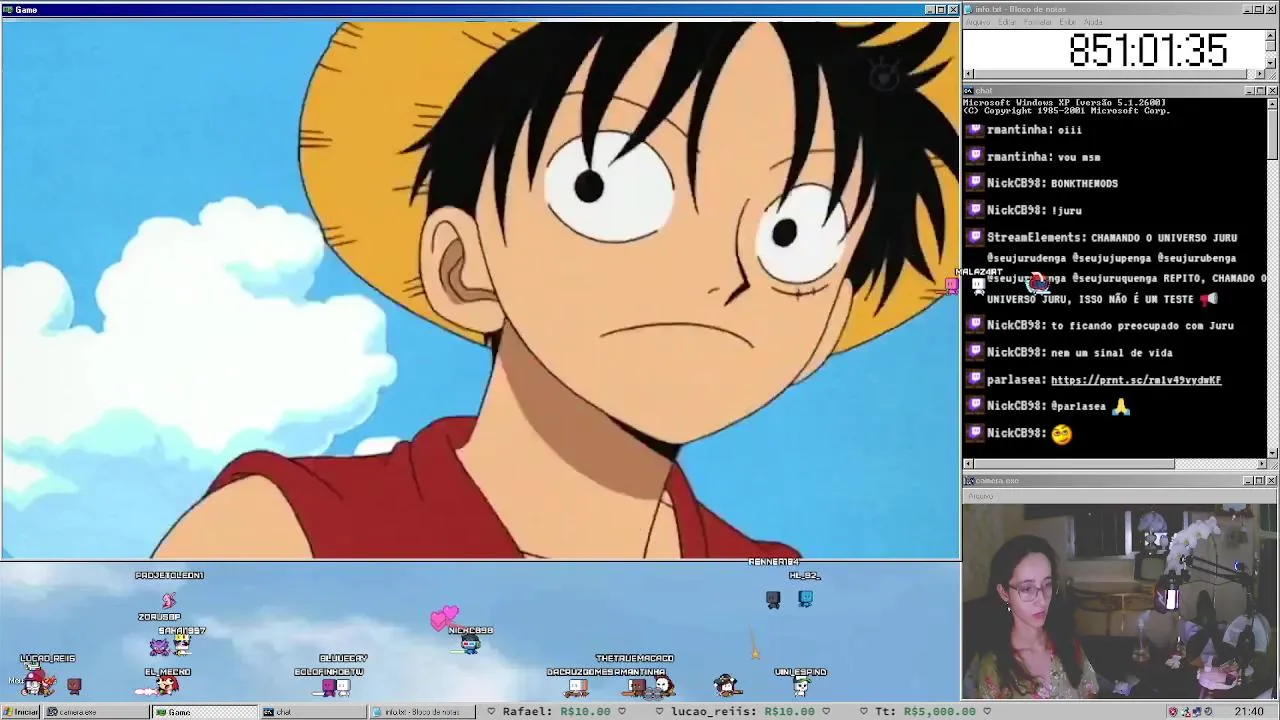Viewport: 1280px width, 720px height.
Task: Click the webcam feed in camera.exe
Action: pos(1120,601)
